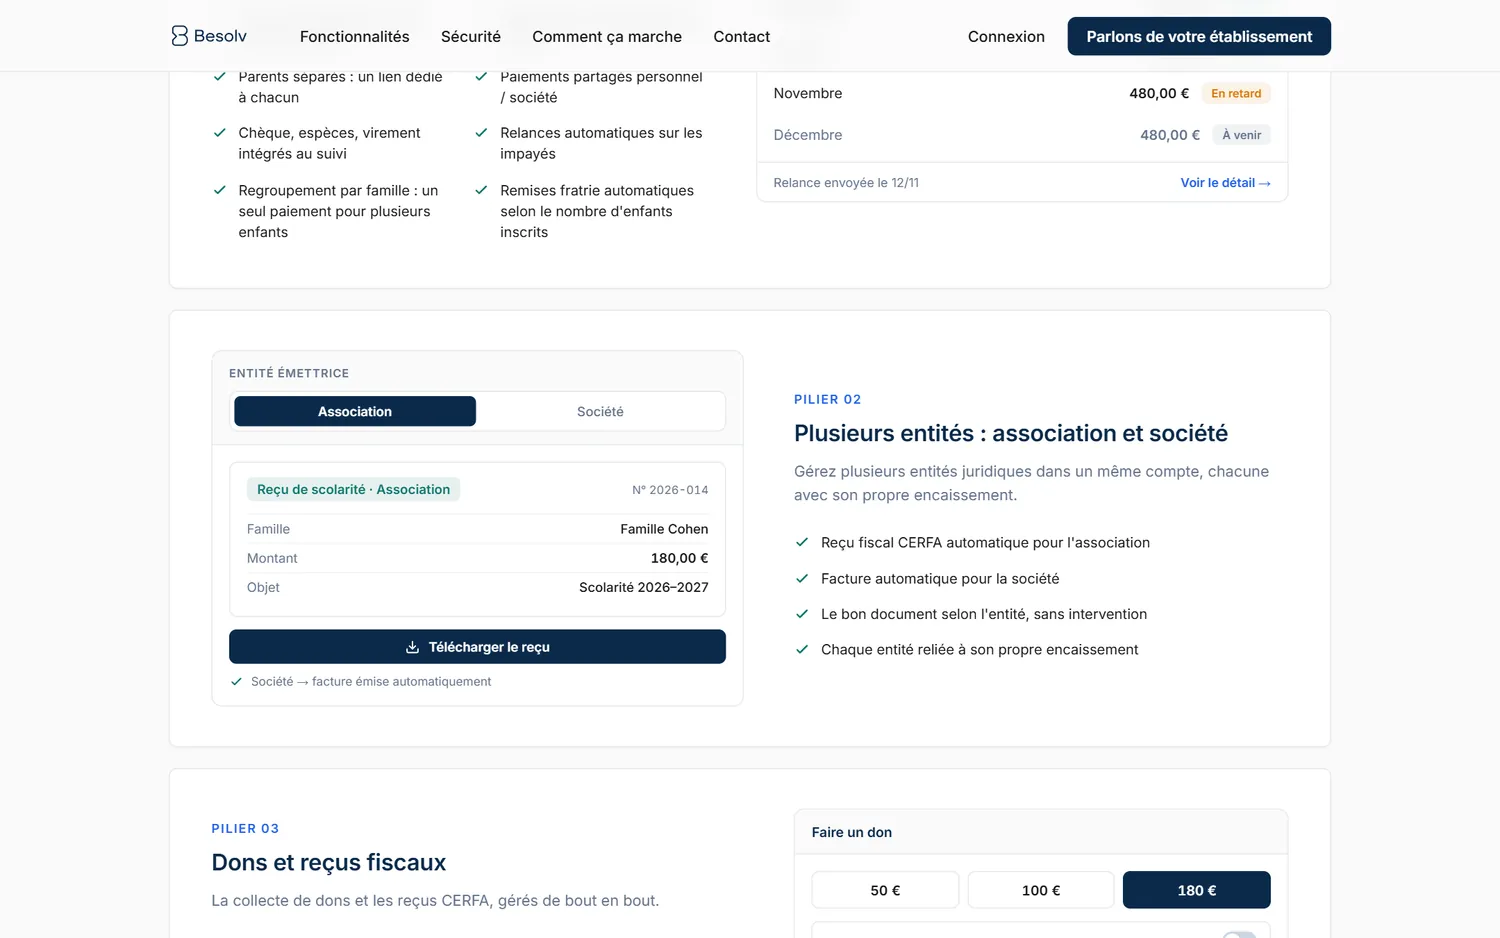Click checkmark beside Remises fratrie automatiques
Image resolution: width=1500 pixels, height=938 pixels.
481,190
